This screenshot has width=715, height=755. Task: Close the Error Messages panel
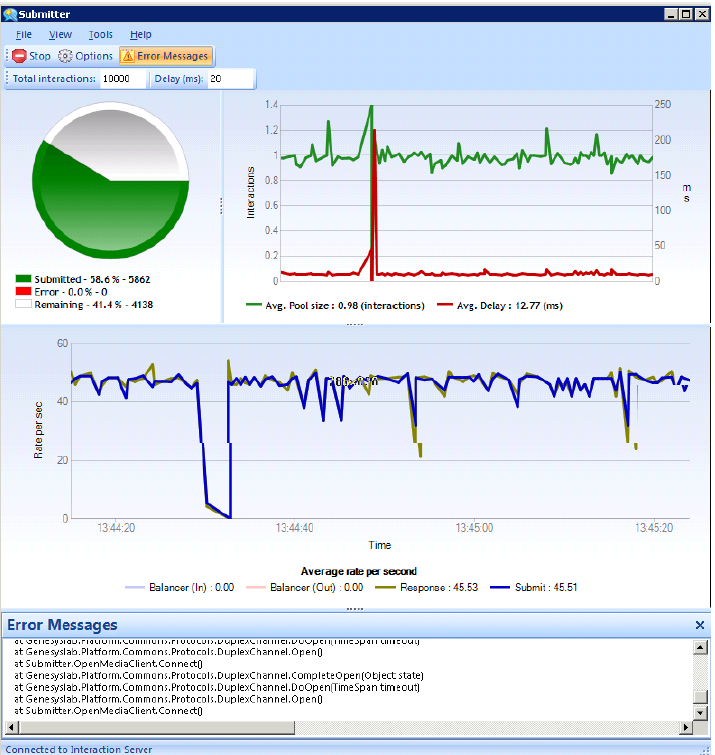tap(700, 625)
